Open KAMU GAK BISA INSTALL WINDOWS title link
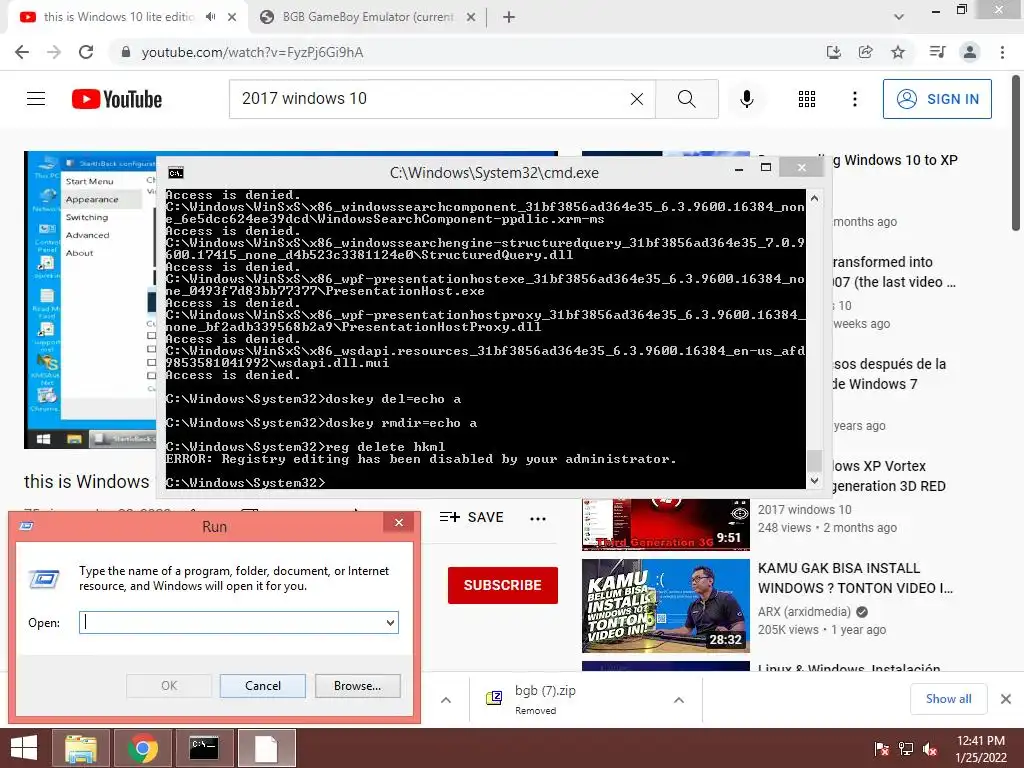The image size is (1024, 768). click(x=855, y=578)
